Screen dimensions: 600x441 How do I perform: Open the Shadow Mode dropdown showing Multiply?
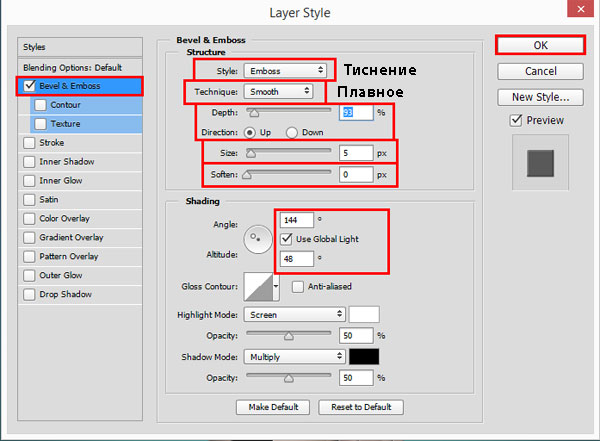click(x=295, y=357)
